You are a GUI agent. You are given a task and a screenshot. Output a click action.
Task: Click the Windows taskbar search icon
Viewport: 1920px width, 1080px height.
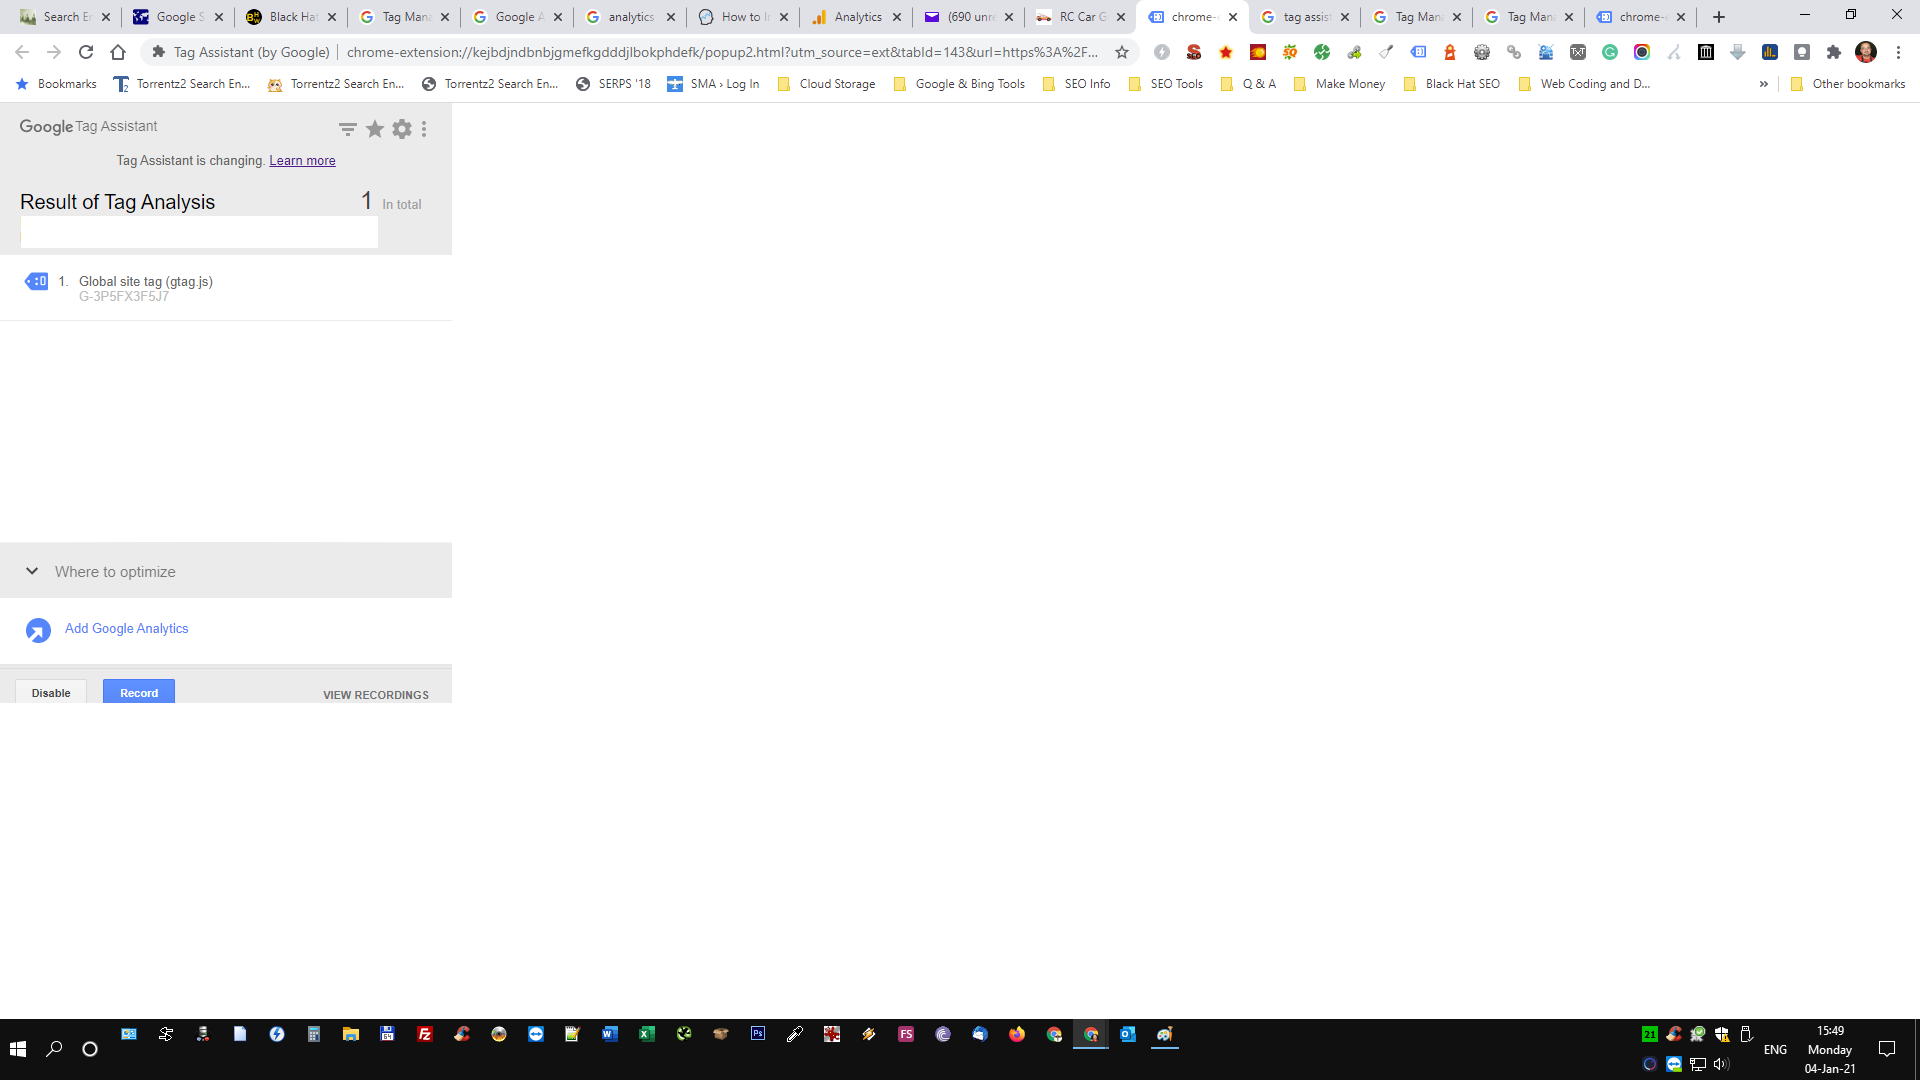tap(54, 1048)
